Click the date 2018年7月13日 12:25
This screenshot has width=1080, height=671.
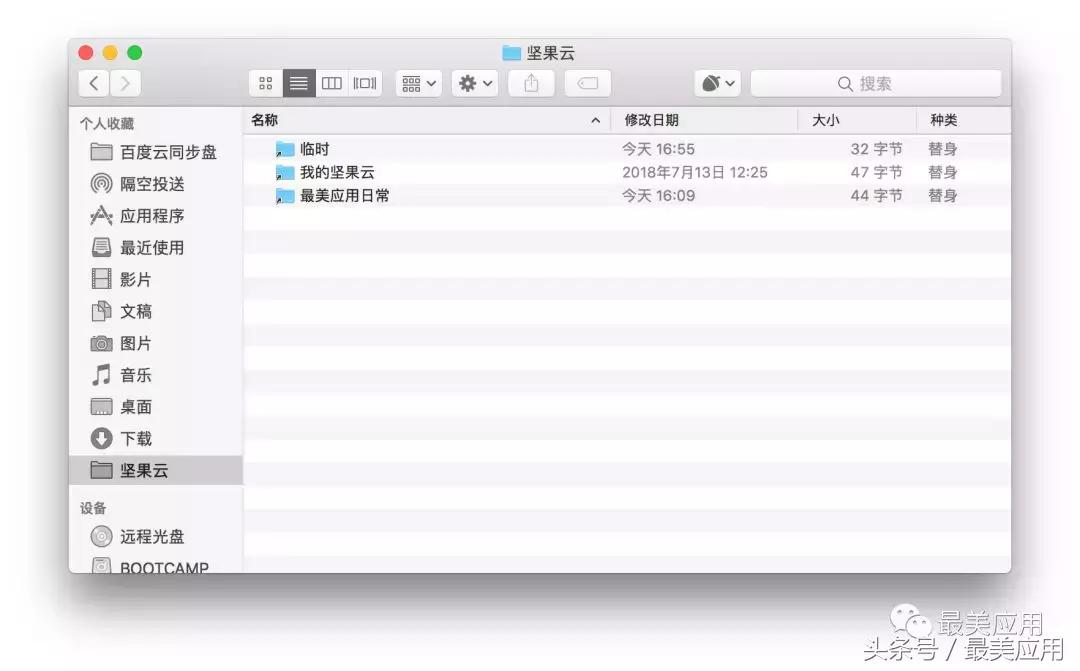coord(694,172)
